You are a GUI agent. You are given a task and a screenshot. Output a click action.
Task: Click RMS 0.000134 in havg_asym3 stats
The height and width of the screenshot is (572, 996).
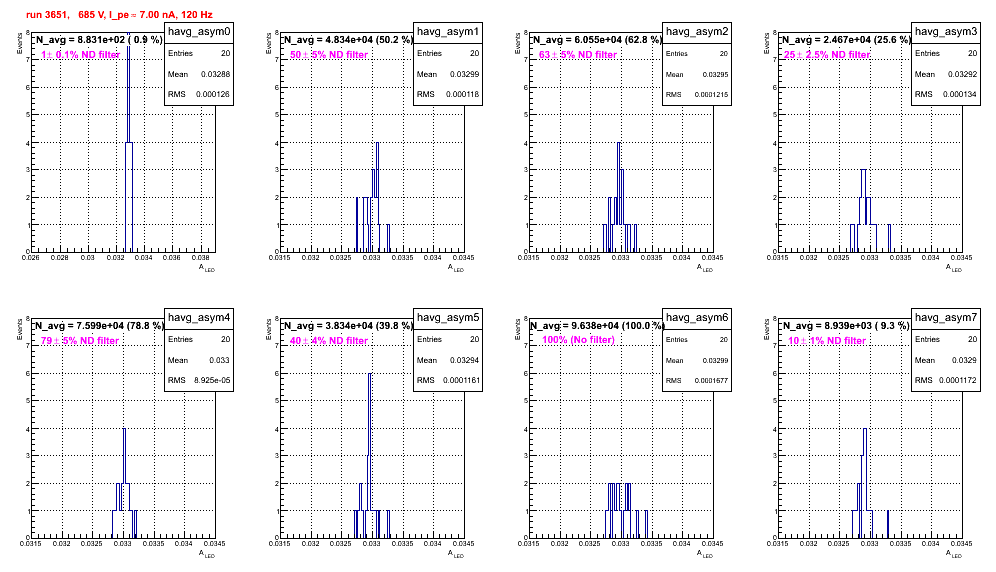coord(946,95)
